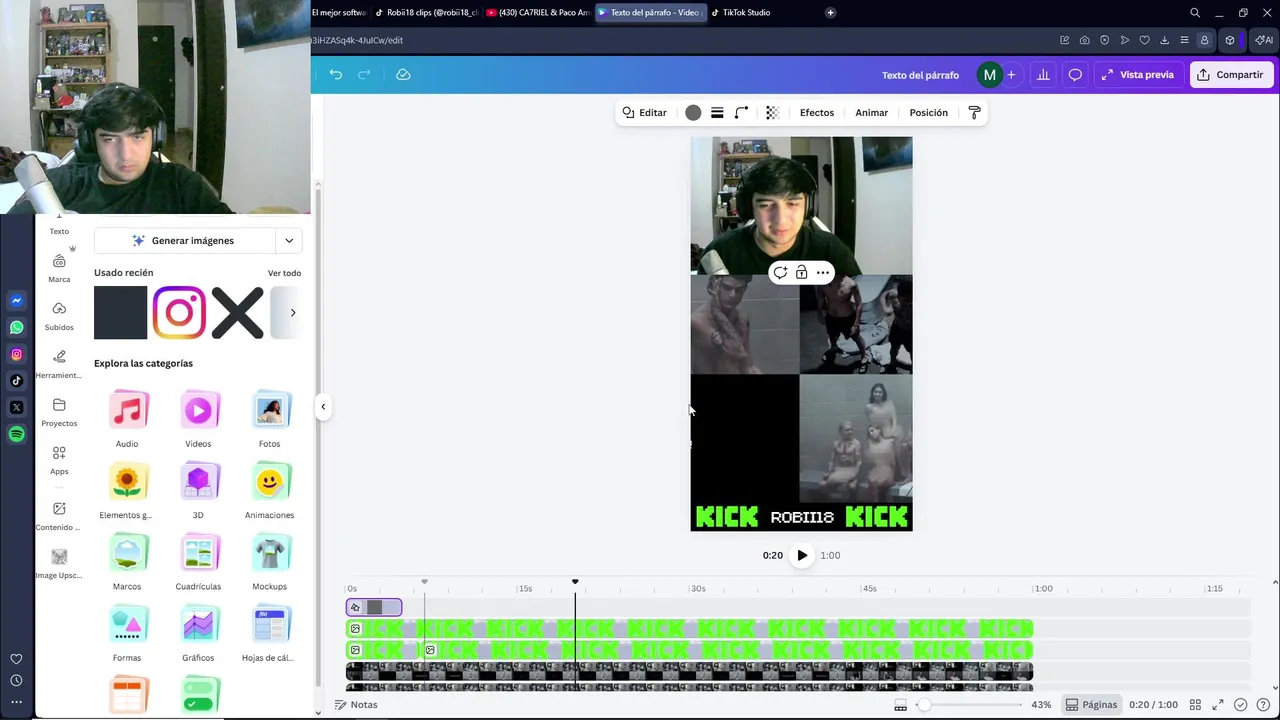1280x720 pixels.
Task: Open the comments speech bubble
Action: coord(1075,75)
